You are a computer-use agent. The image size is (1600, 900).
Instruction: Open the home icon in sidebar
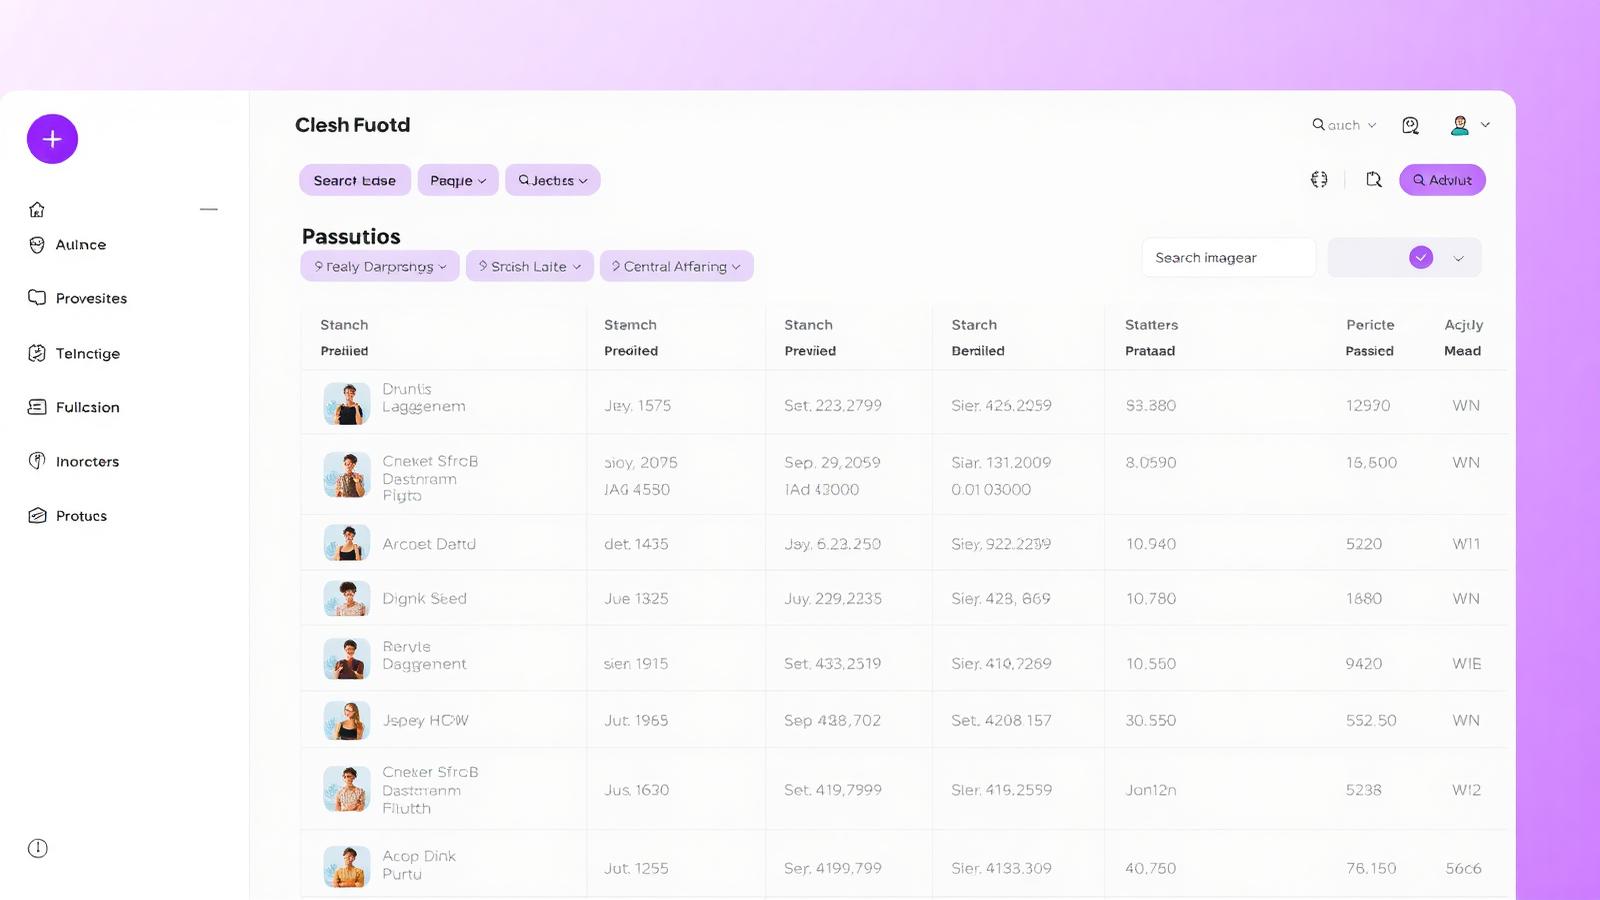[x=37, y=209]
